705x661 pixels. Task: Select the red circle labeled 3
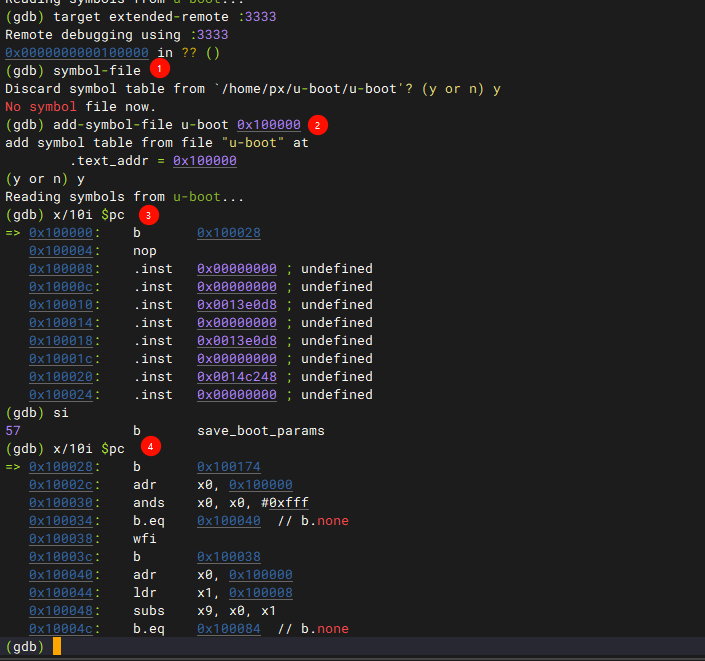click(148, 215)
